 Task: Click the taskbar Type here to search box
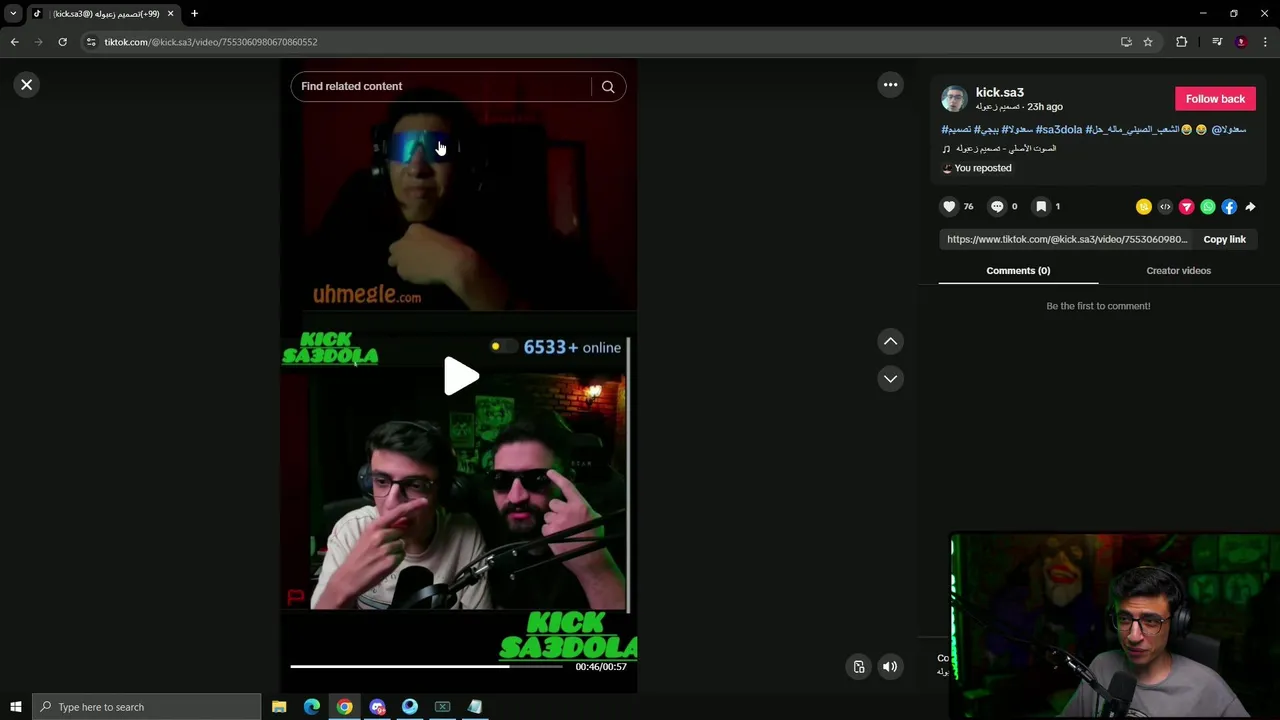point(146,707)
